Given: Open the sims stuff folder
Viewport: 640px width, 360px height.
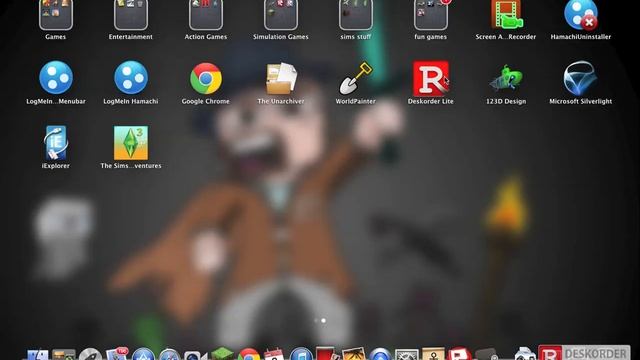Looking at the screenshot, I should [x=356, y=15].
